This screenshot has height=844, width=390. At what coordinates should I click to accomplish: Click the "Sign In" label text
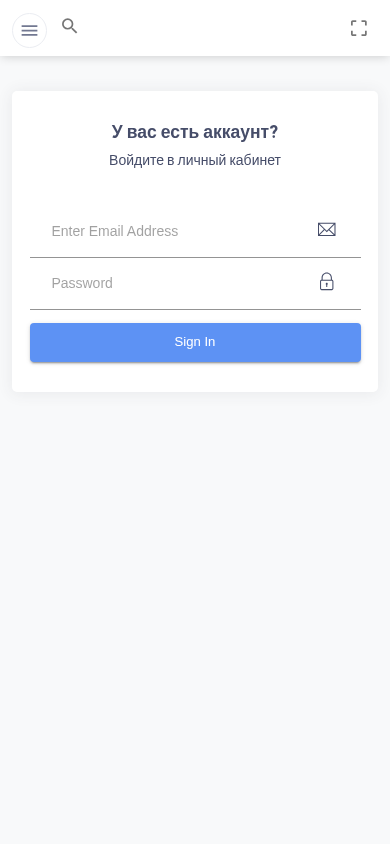point(195,342)
